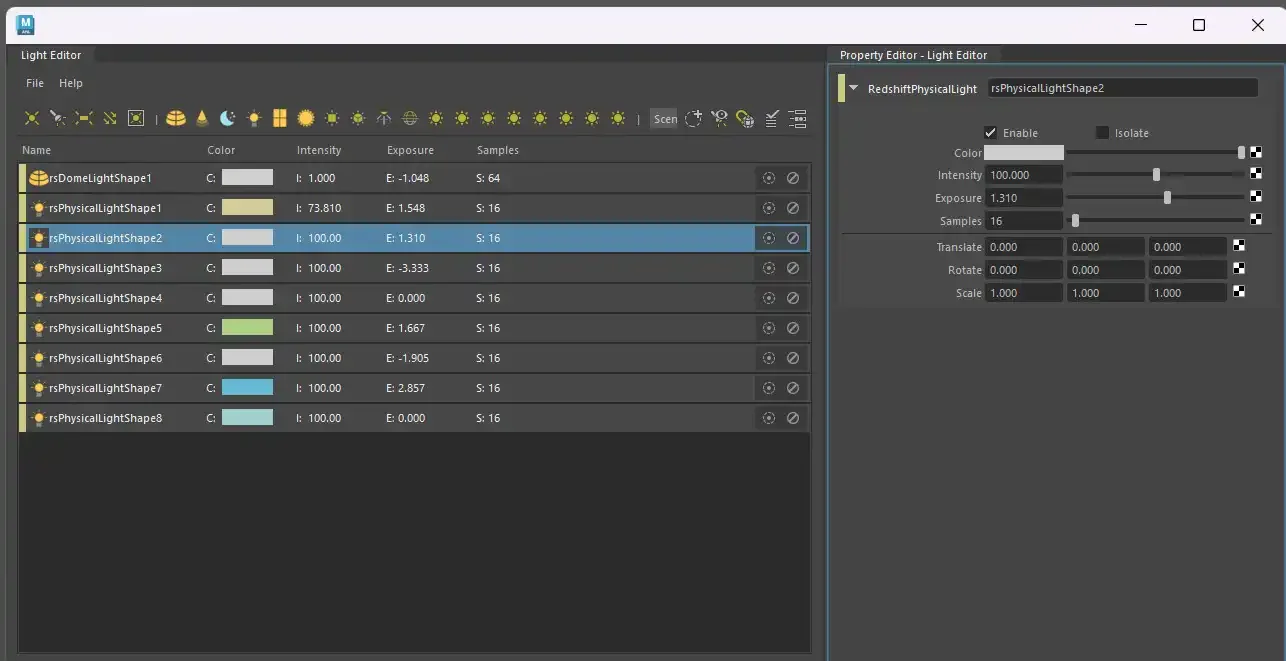Viewport: 1286px width, 661px height.
Task: Click exposure value E: -3.333
Action: tap(407, 268)
